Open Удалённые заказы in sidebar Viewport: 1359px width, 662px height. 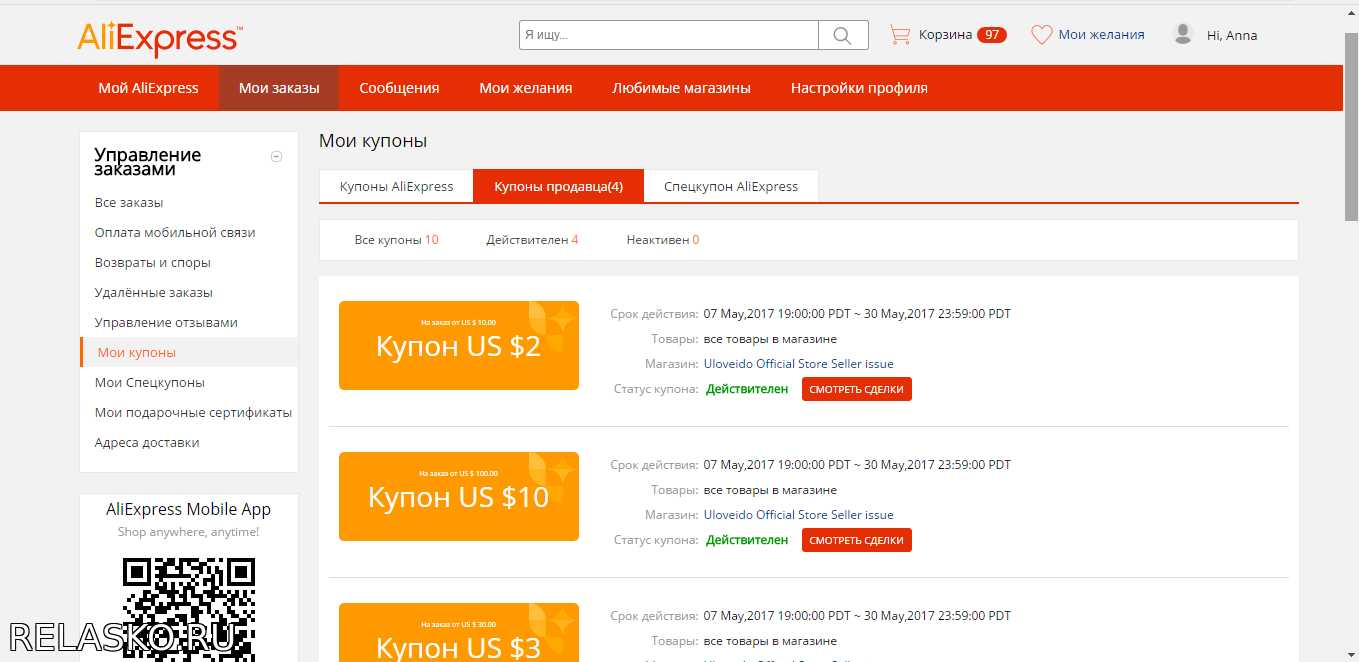tap(154, 293)
